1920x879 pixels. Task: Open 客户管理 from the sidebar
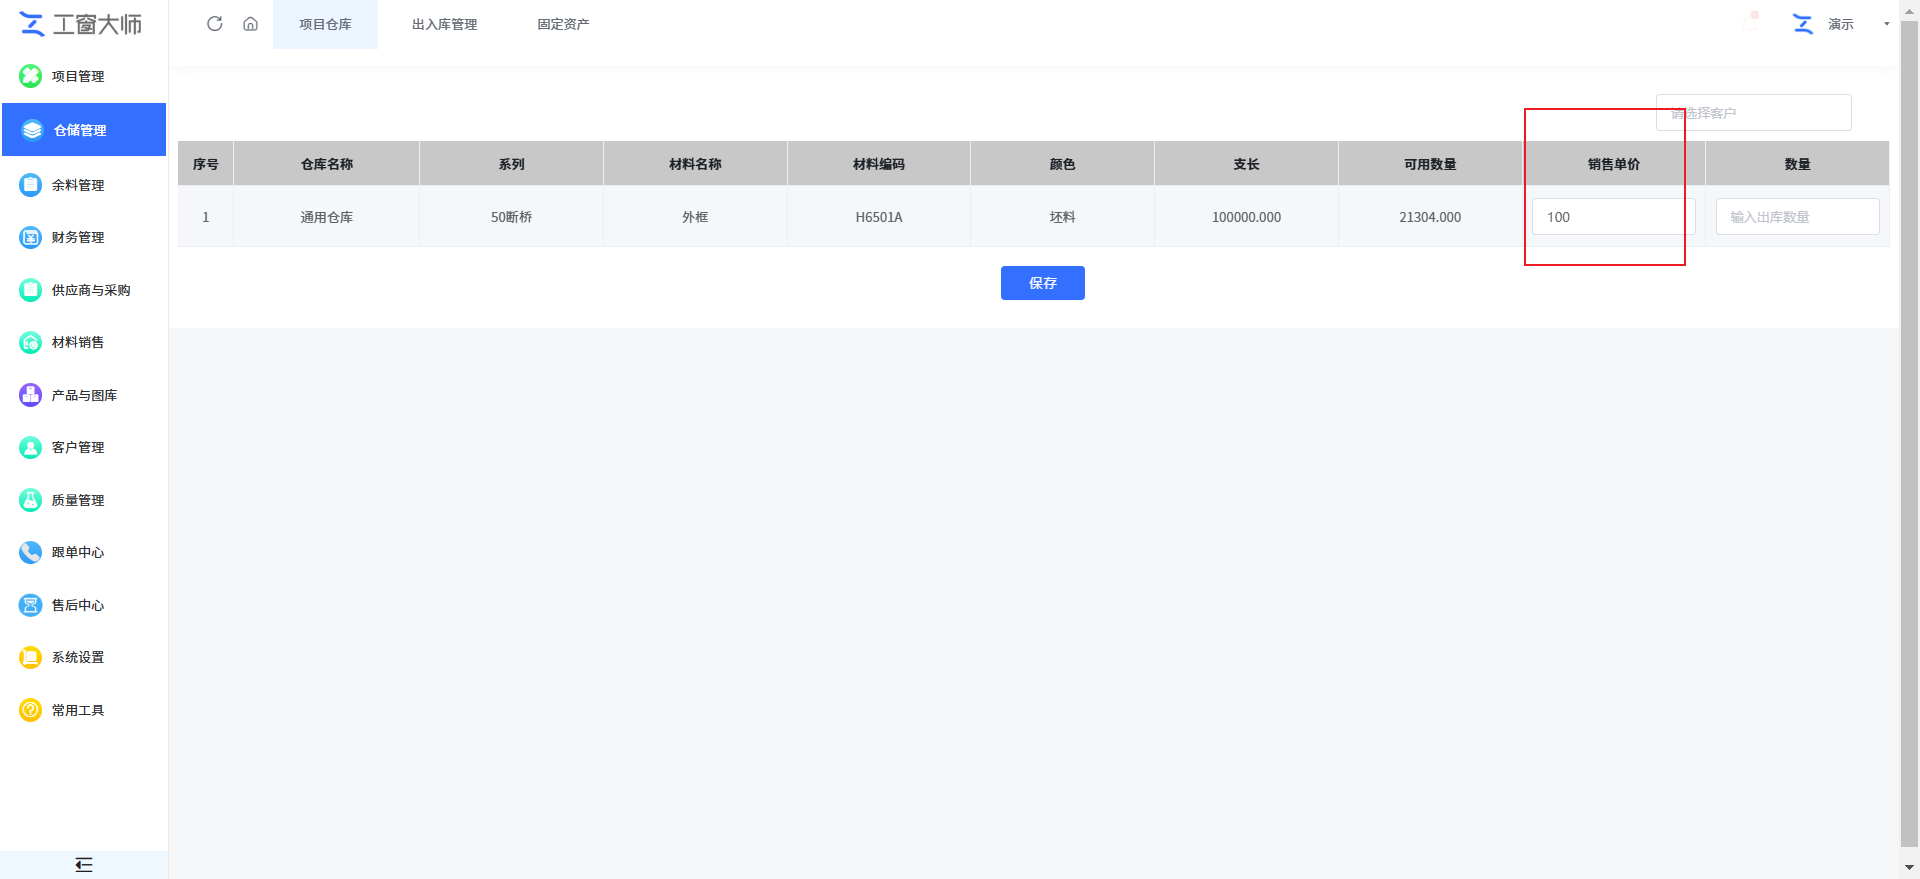(x=78, y=447)
